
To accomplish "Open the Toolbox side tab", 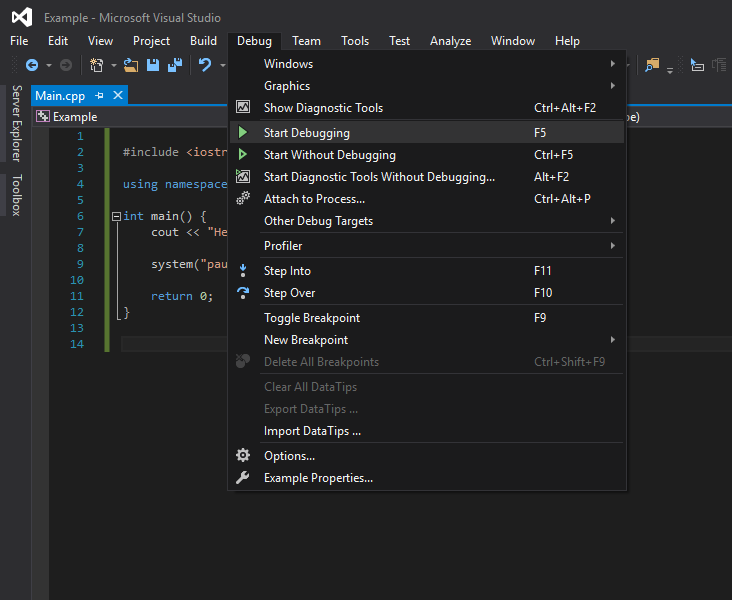I will tap(16, 195).
